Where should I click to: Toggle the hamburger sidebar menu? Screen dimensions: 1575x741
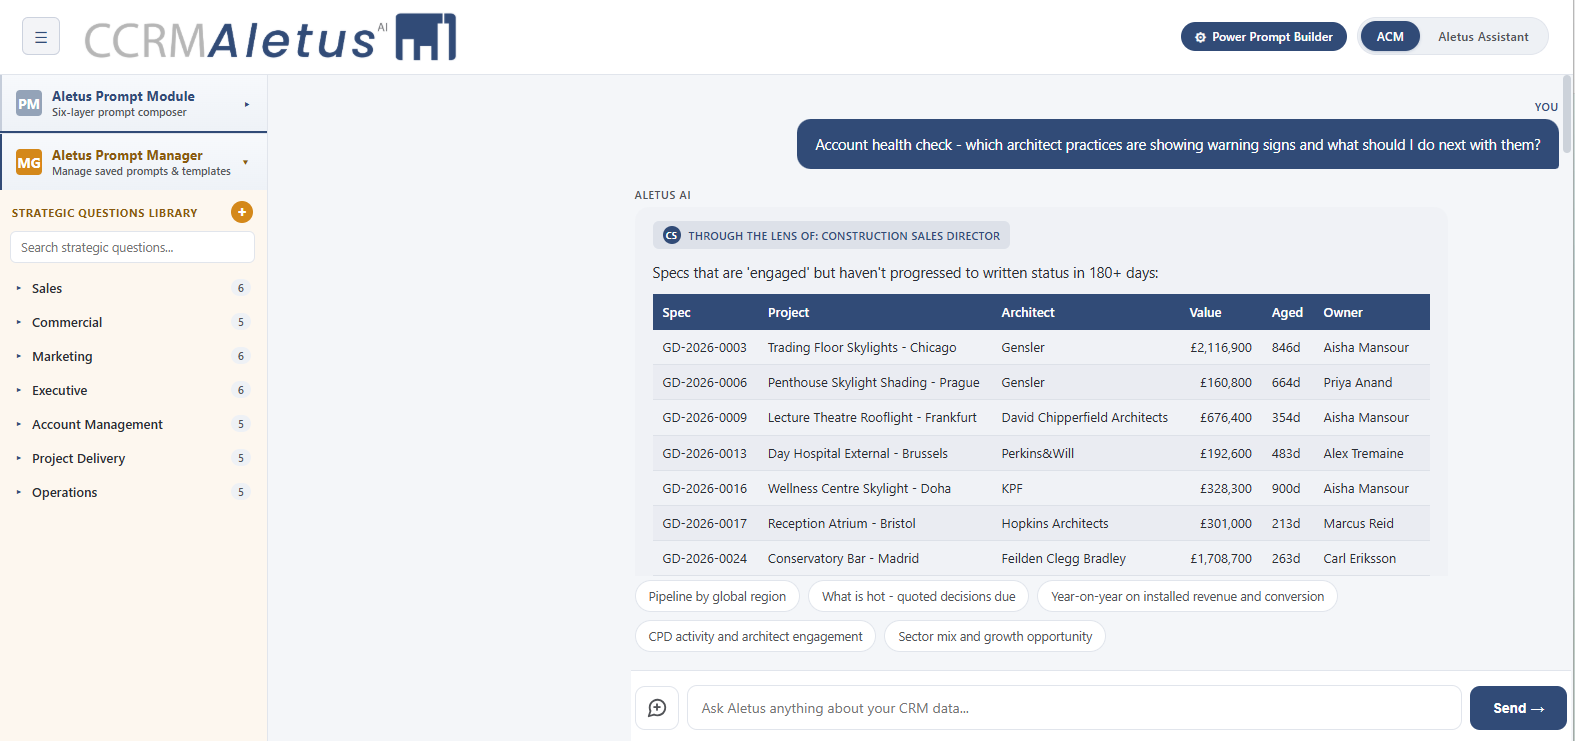tap(41, 37)
